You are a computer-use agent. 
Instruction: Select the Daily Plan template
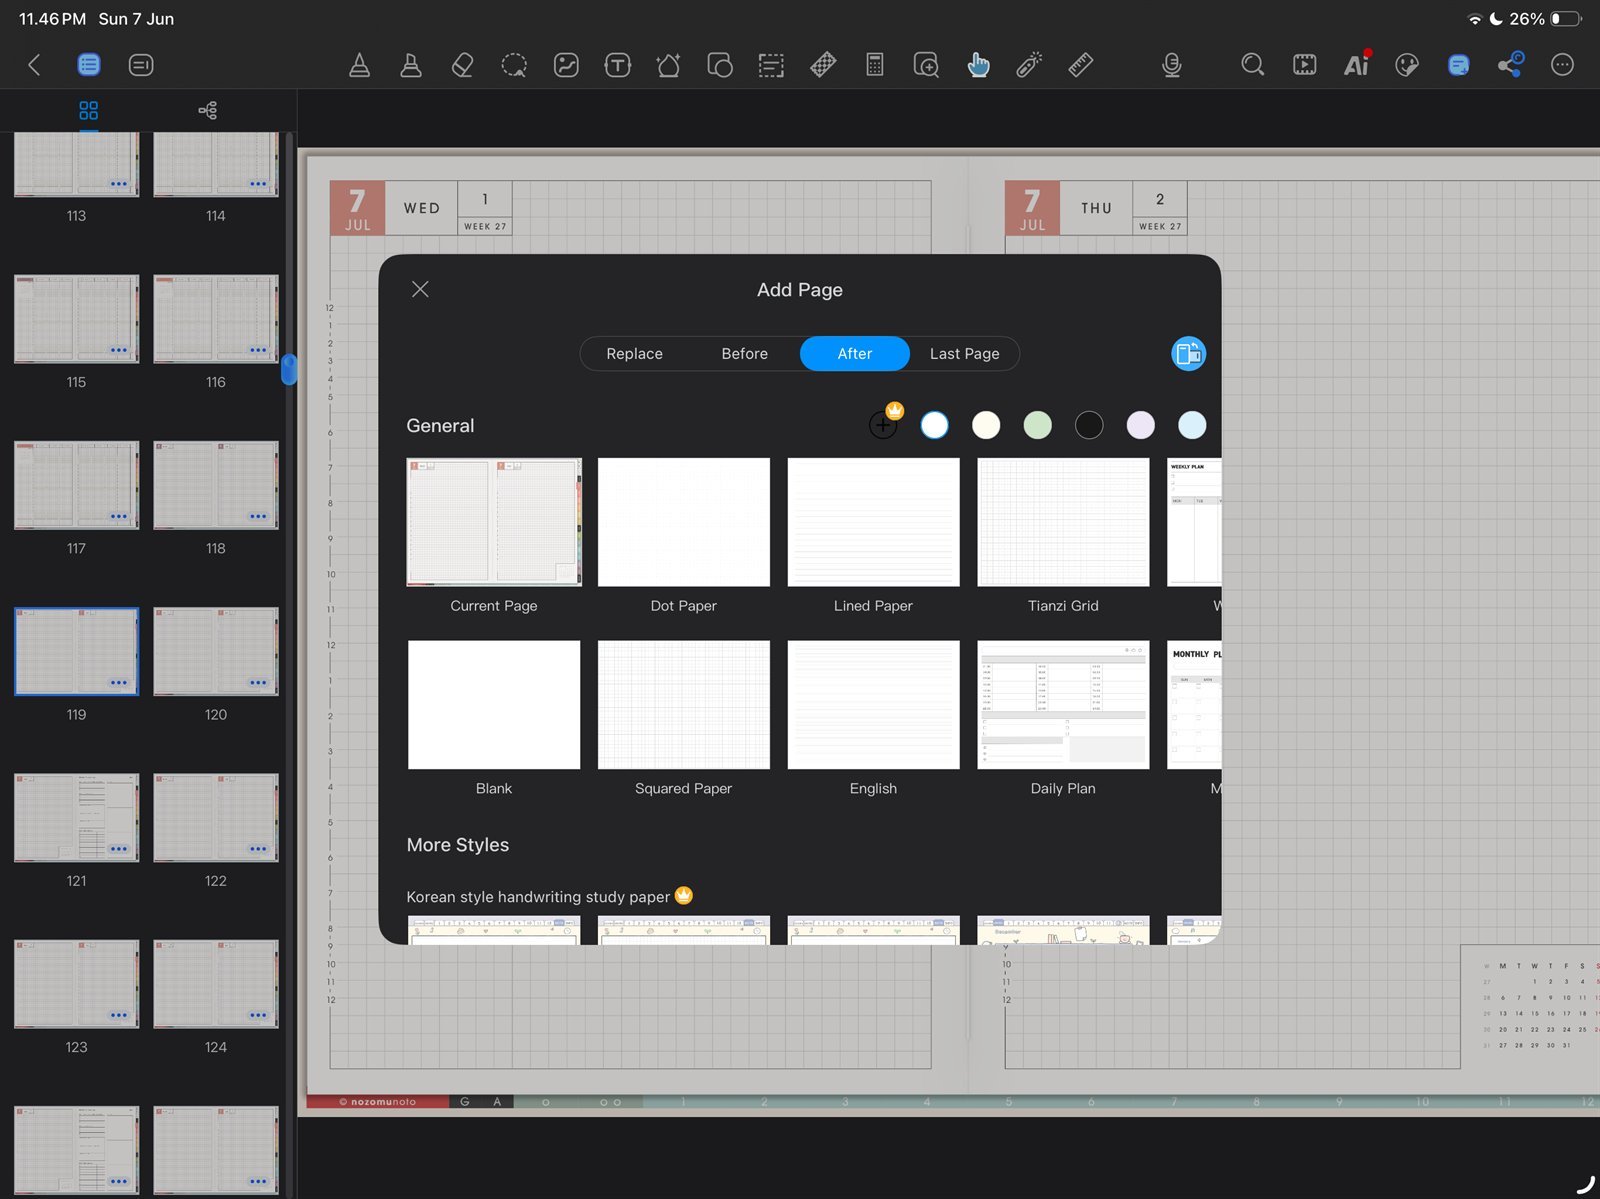pyautogui.click(x=1063, y=705)
